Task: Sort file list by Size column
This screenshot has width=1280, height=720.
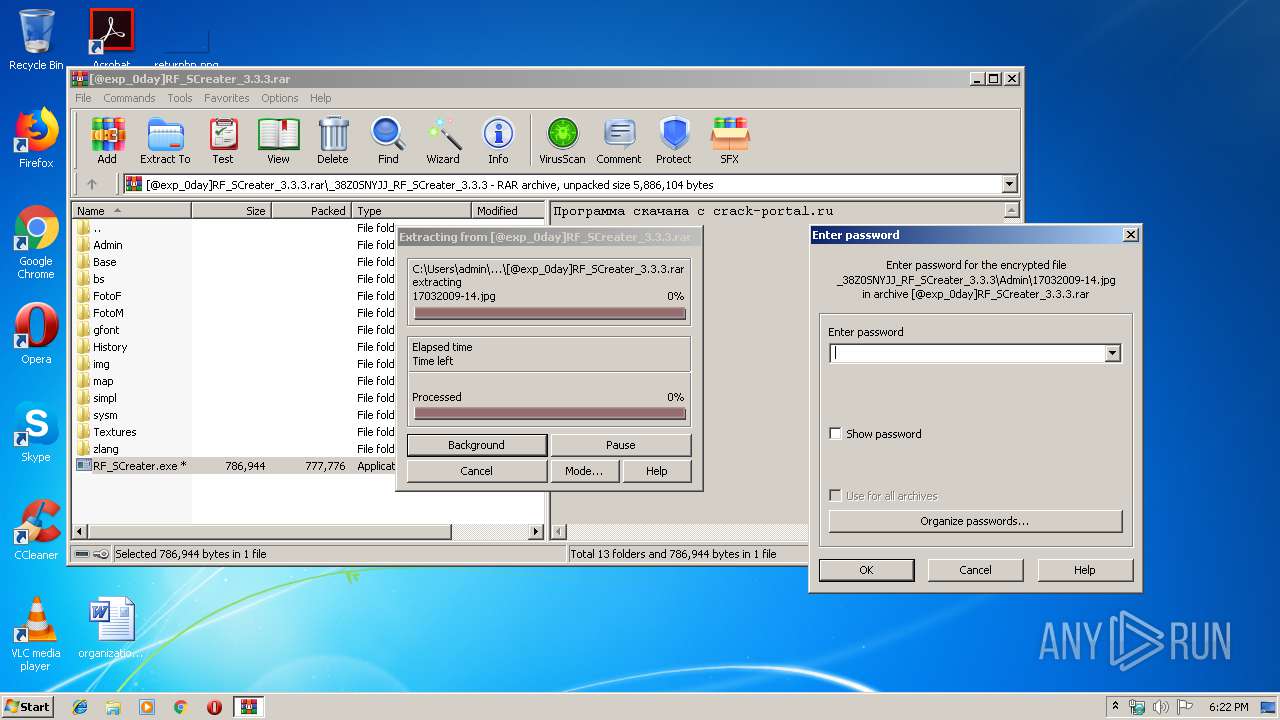Action: click(x=231, y=211)
